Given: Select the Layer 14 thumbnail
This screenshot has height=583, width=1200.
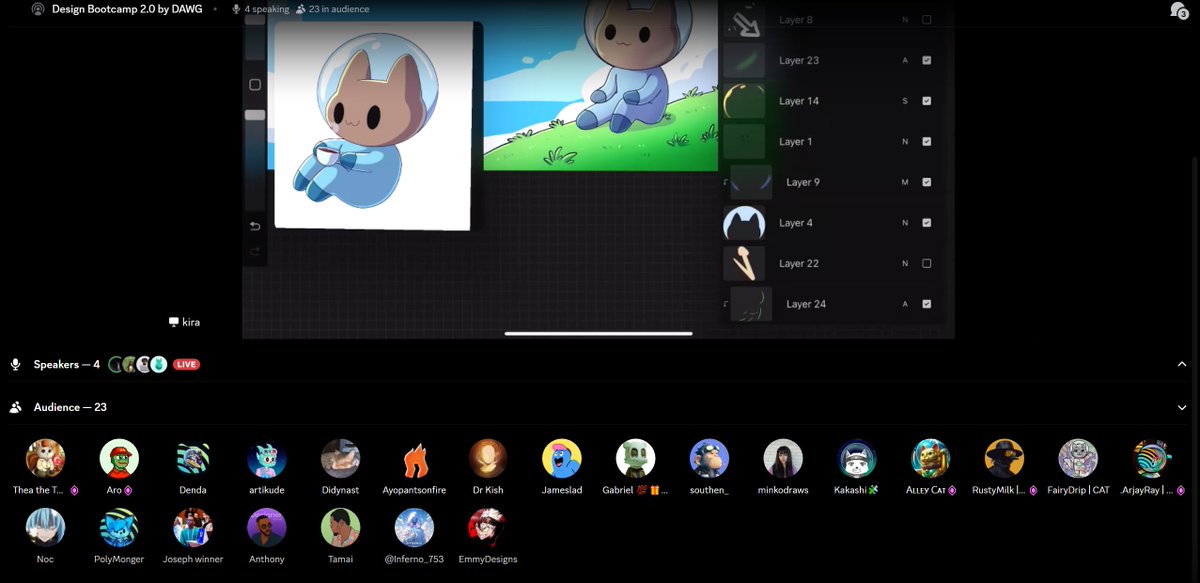Looking at the screenshot, I should [744, 101].
